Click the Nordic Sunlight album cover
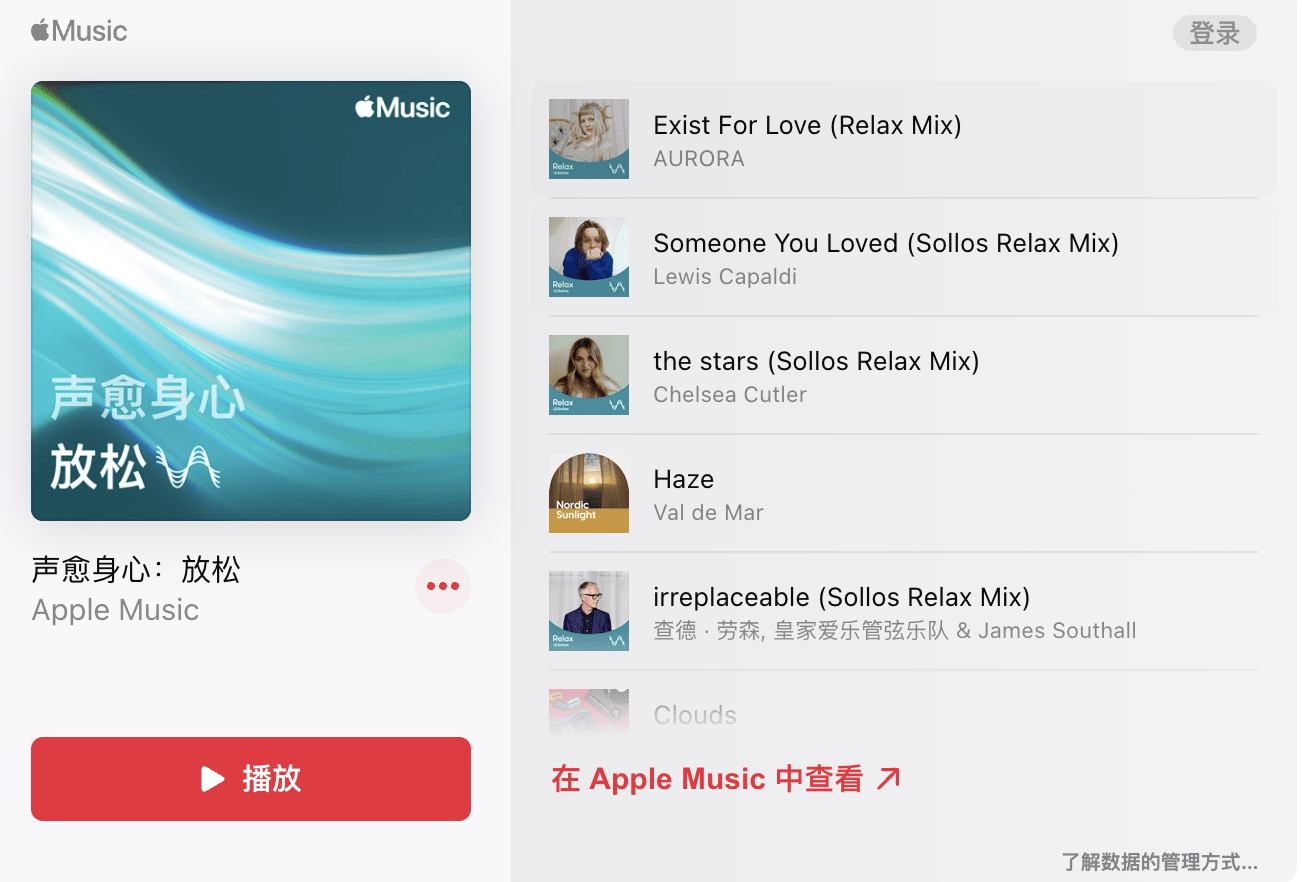 589,493
